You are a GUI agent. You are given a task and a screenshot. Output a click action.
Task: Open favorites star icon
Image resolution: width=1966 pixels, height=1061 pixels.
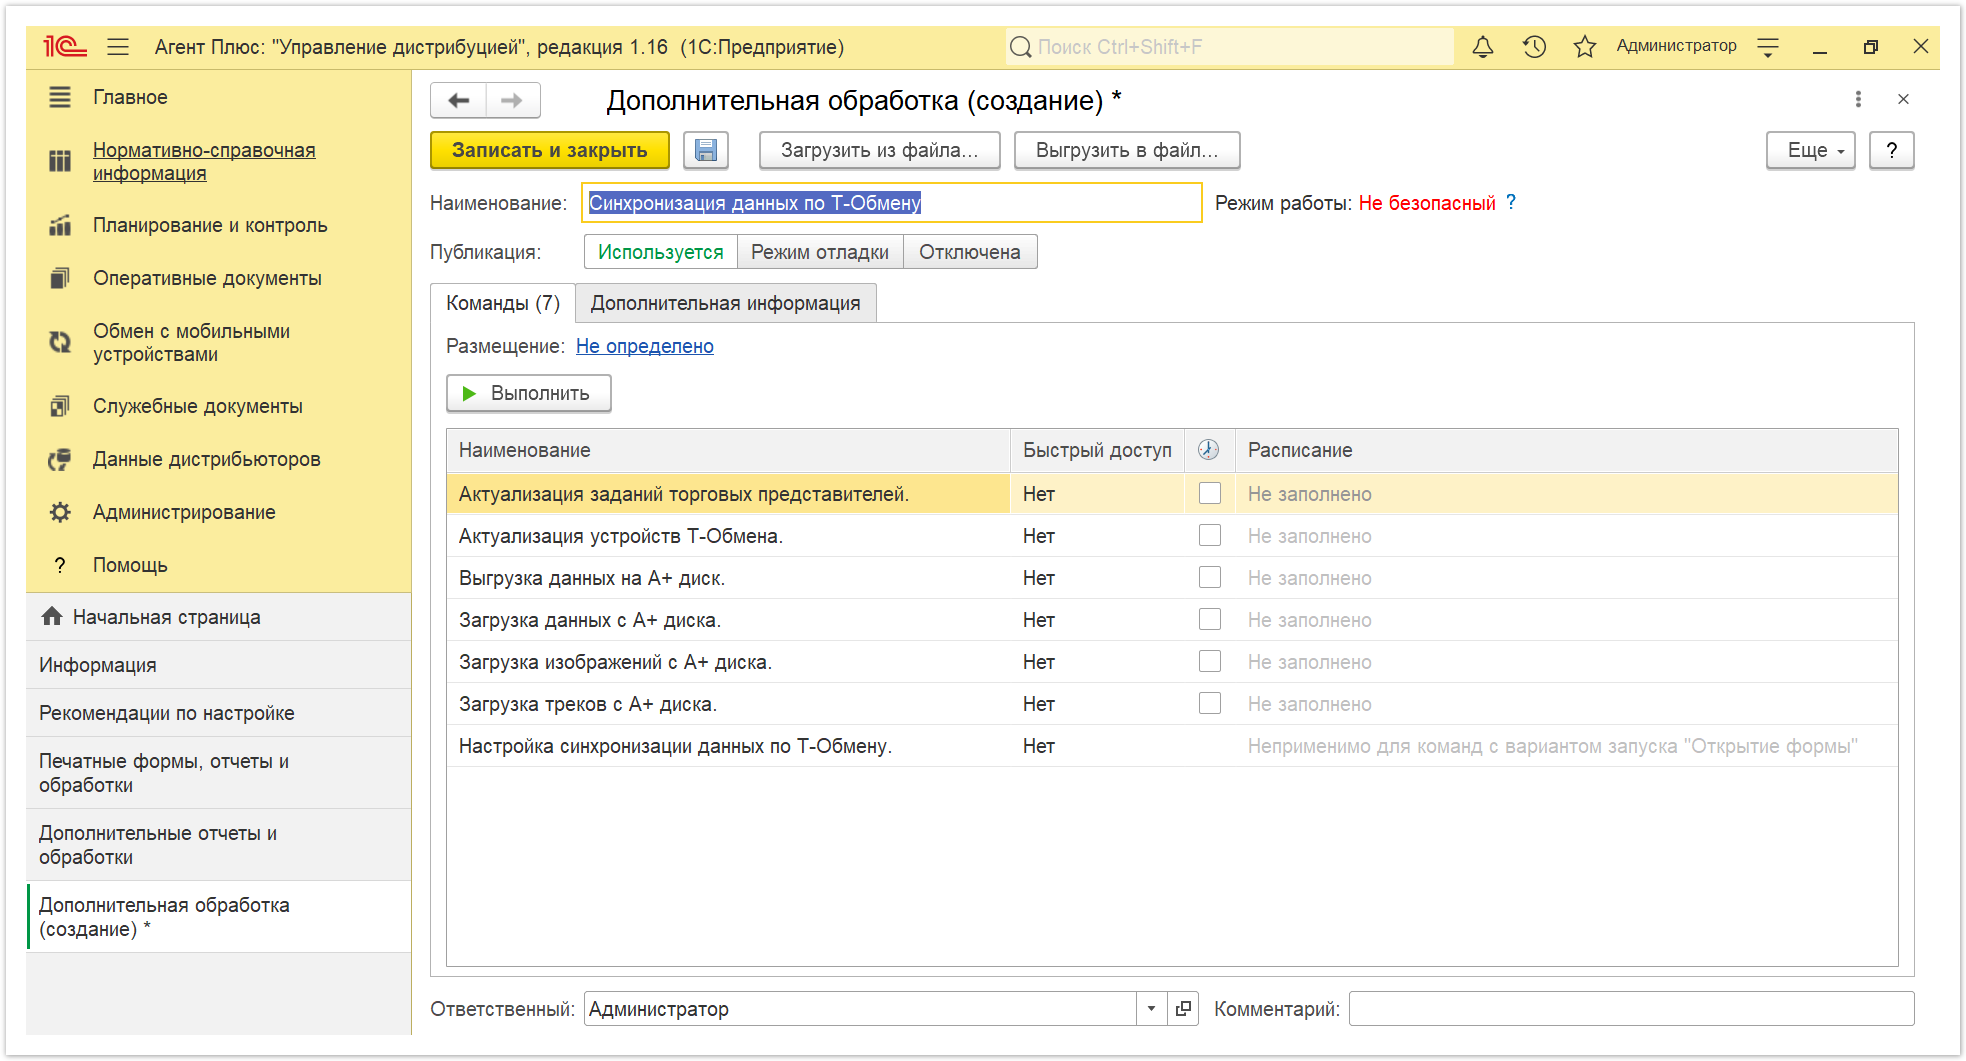coord(1585,47)
